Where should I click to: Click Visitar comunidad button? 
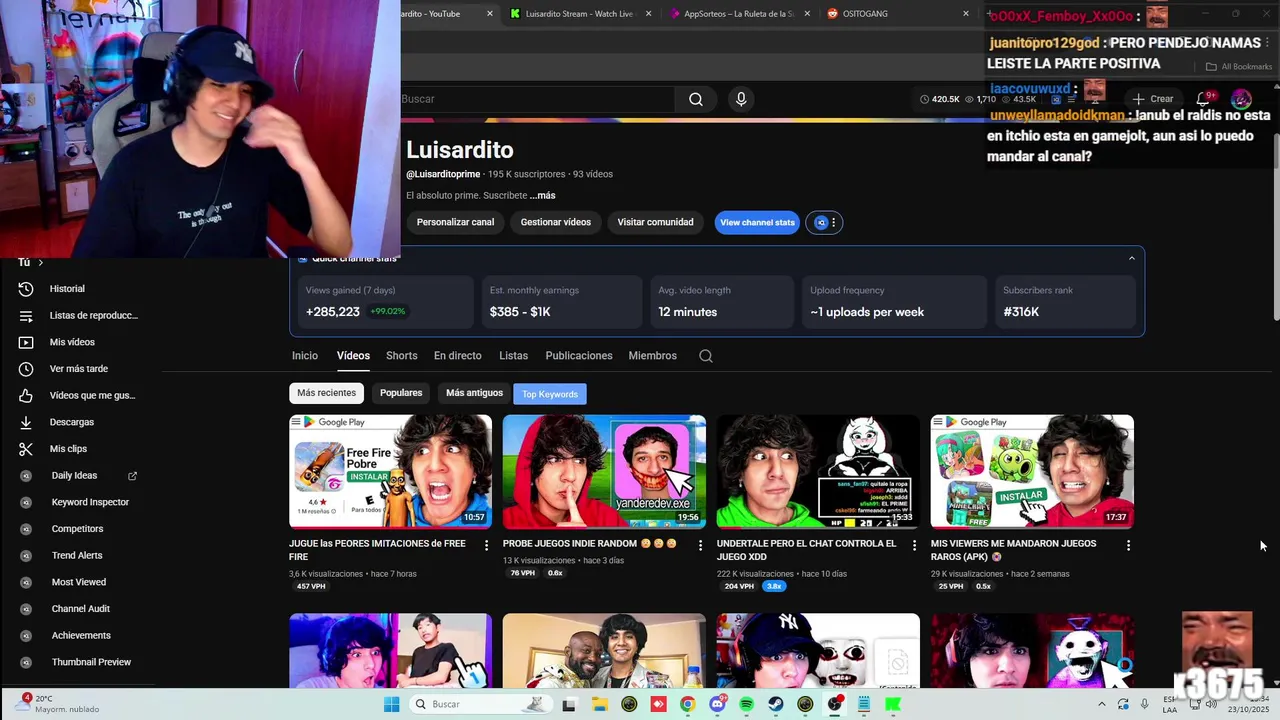[656, 222]
